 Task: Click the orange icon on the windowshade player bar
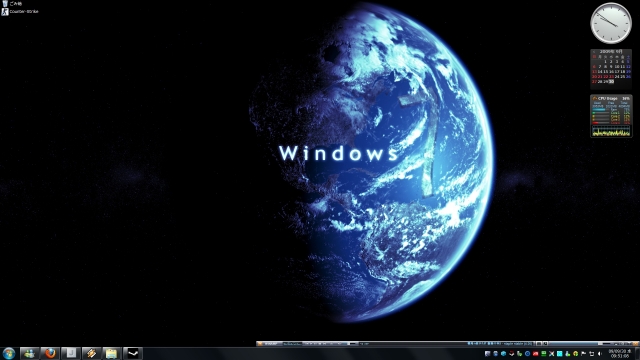pos(260,344)
